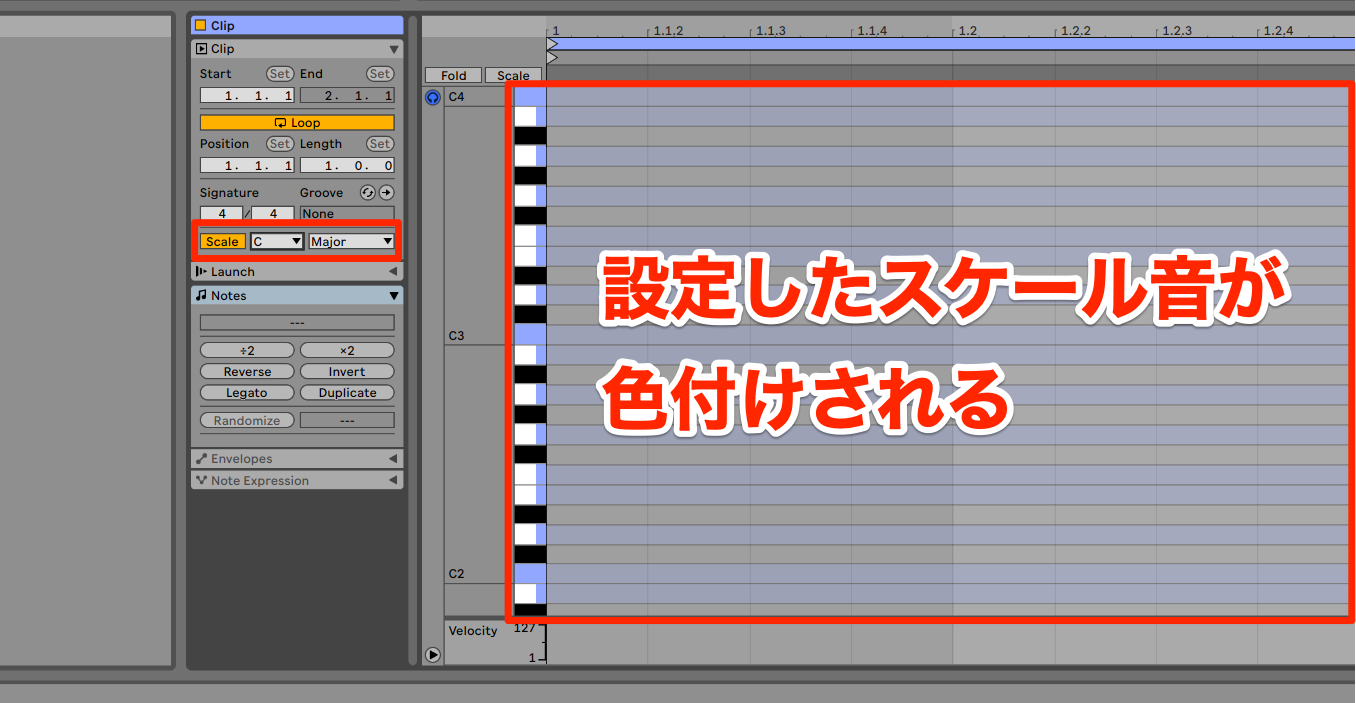Click ruler position 1.1.3
The height and width of the screenshot is (703, 1356).
coord(770,31)
